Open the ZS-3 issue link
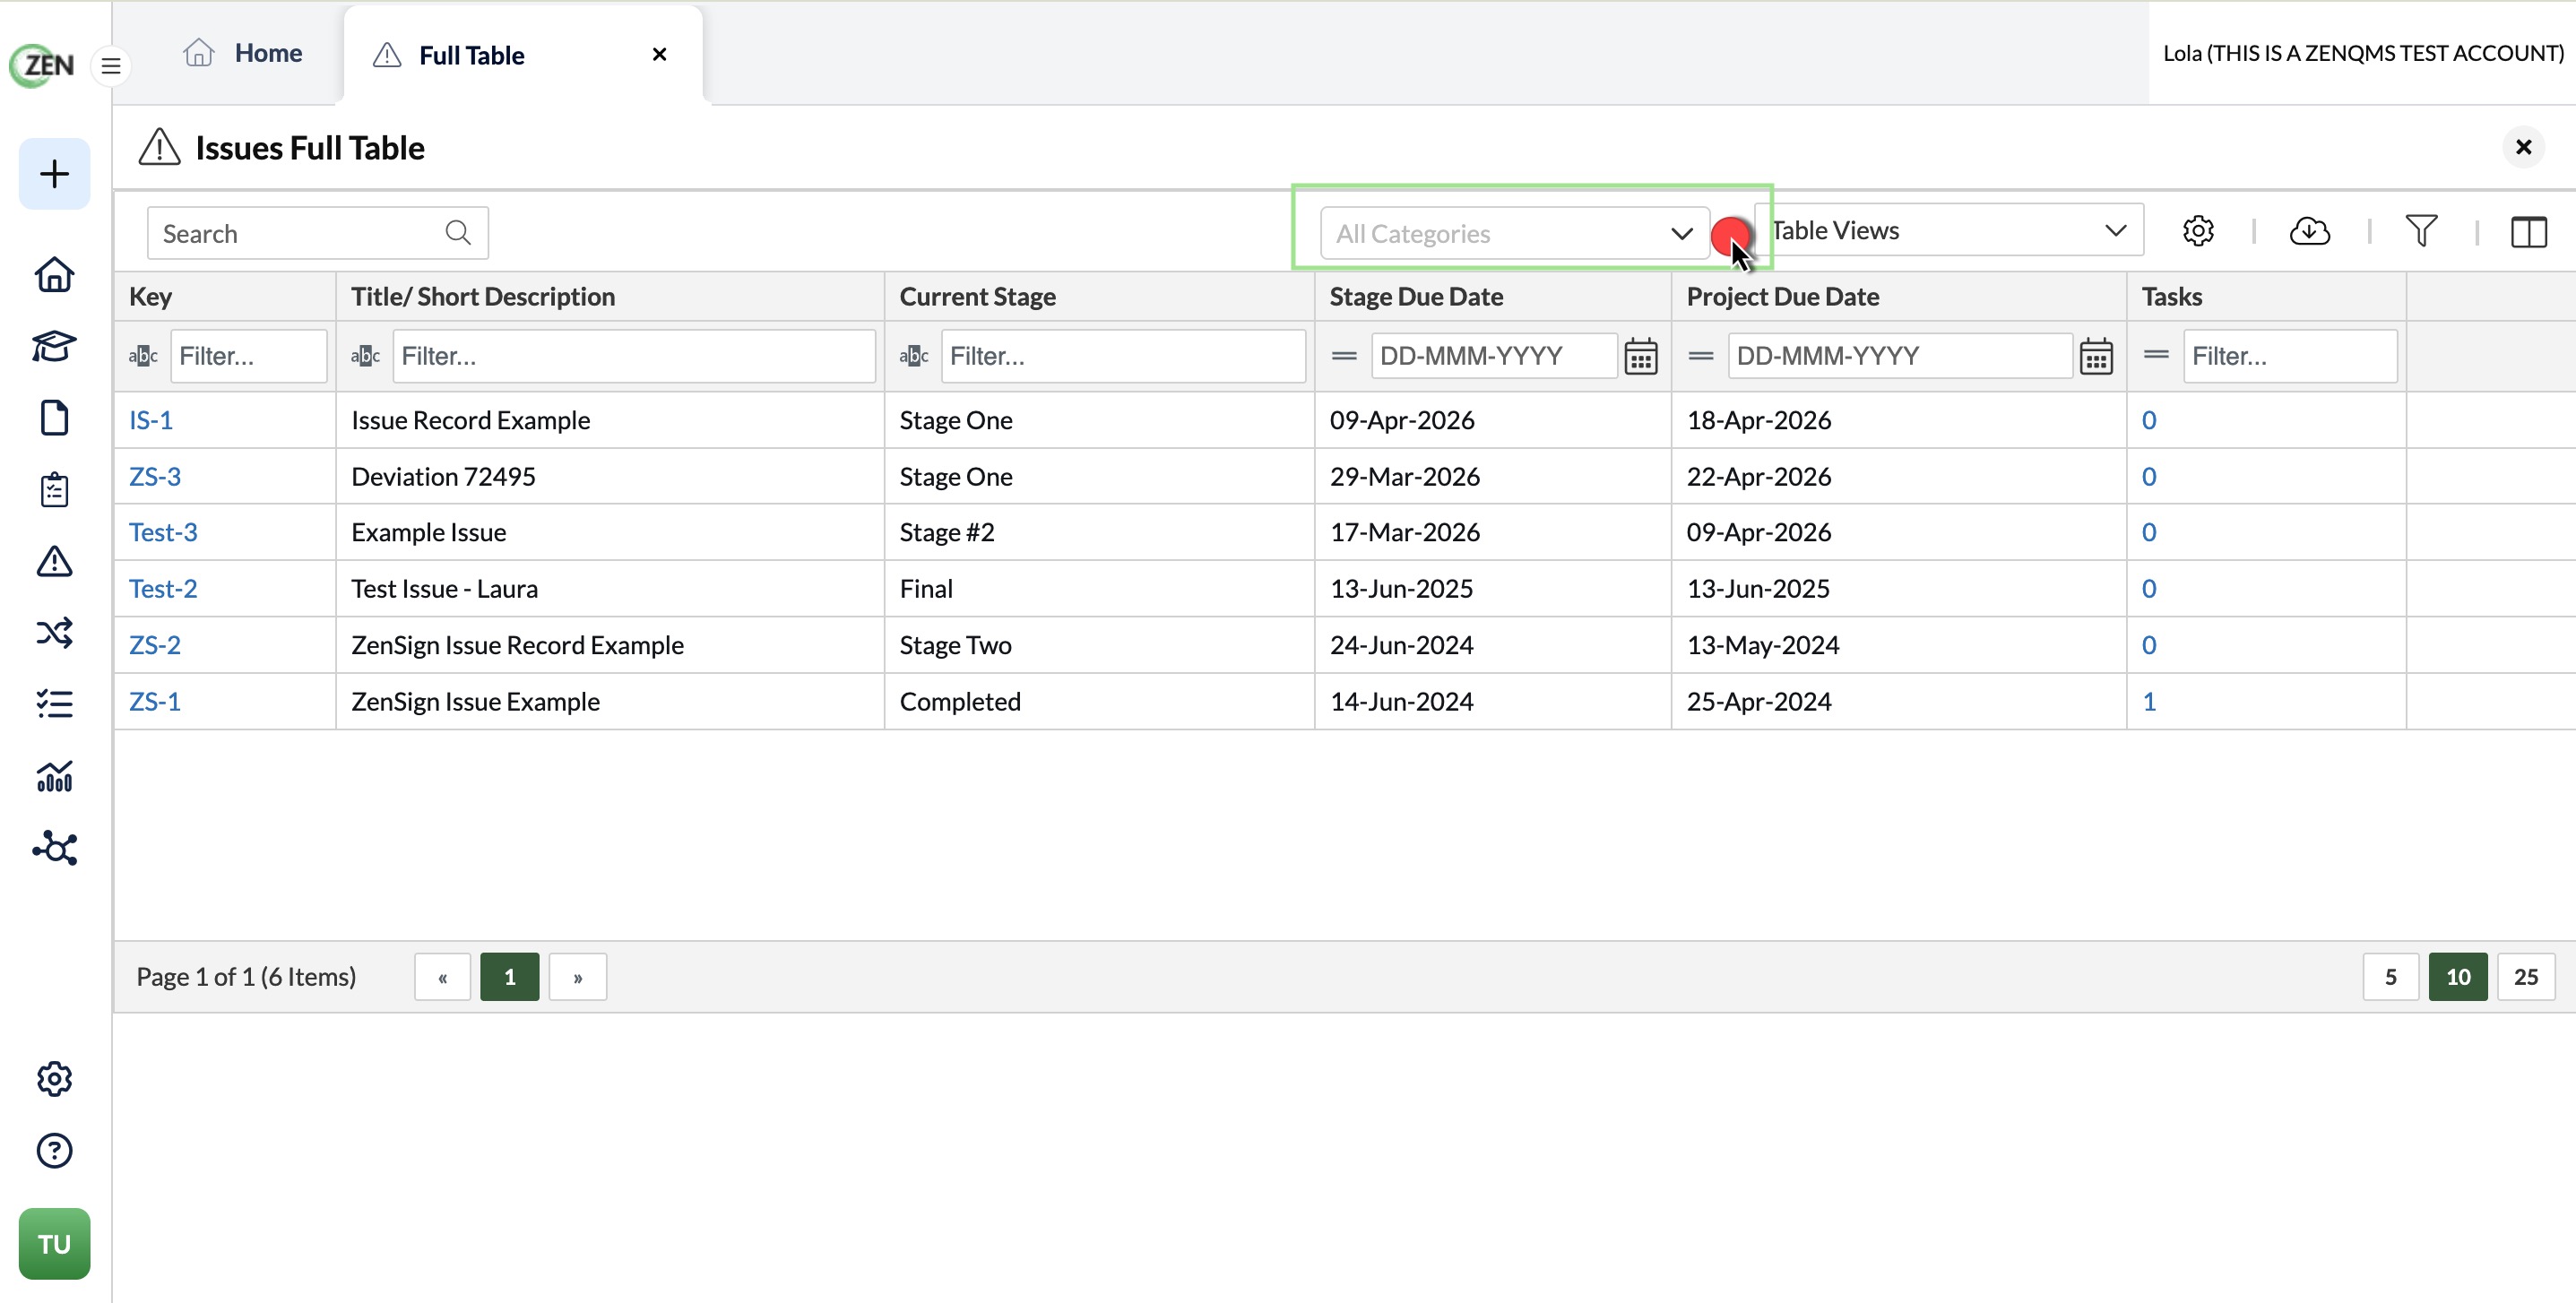The image size is (2576, 1303). click(155, 476)
